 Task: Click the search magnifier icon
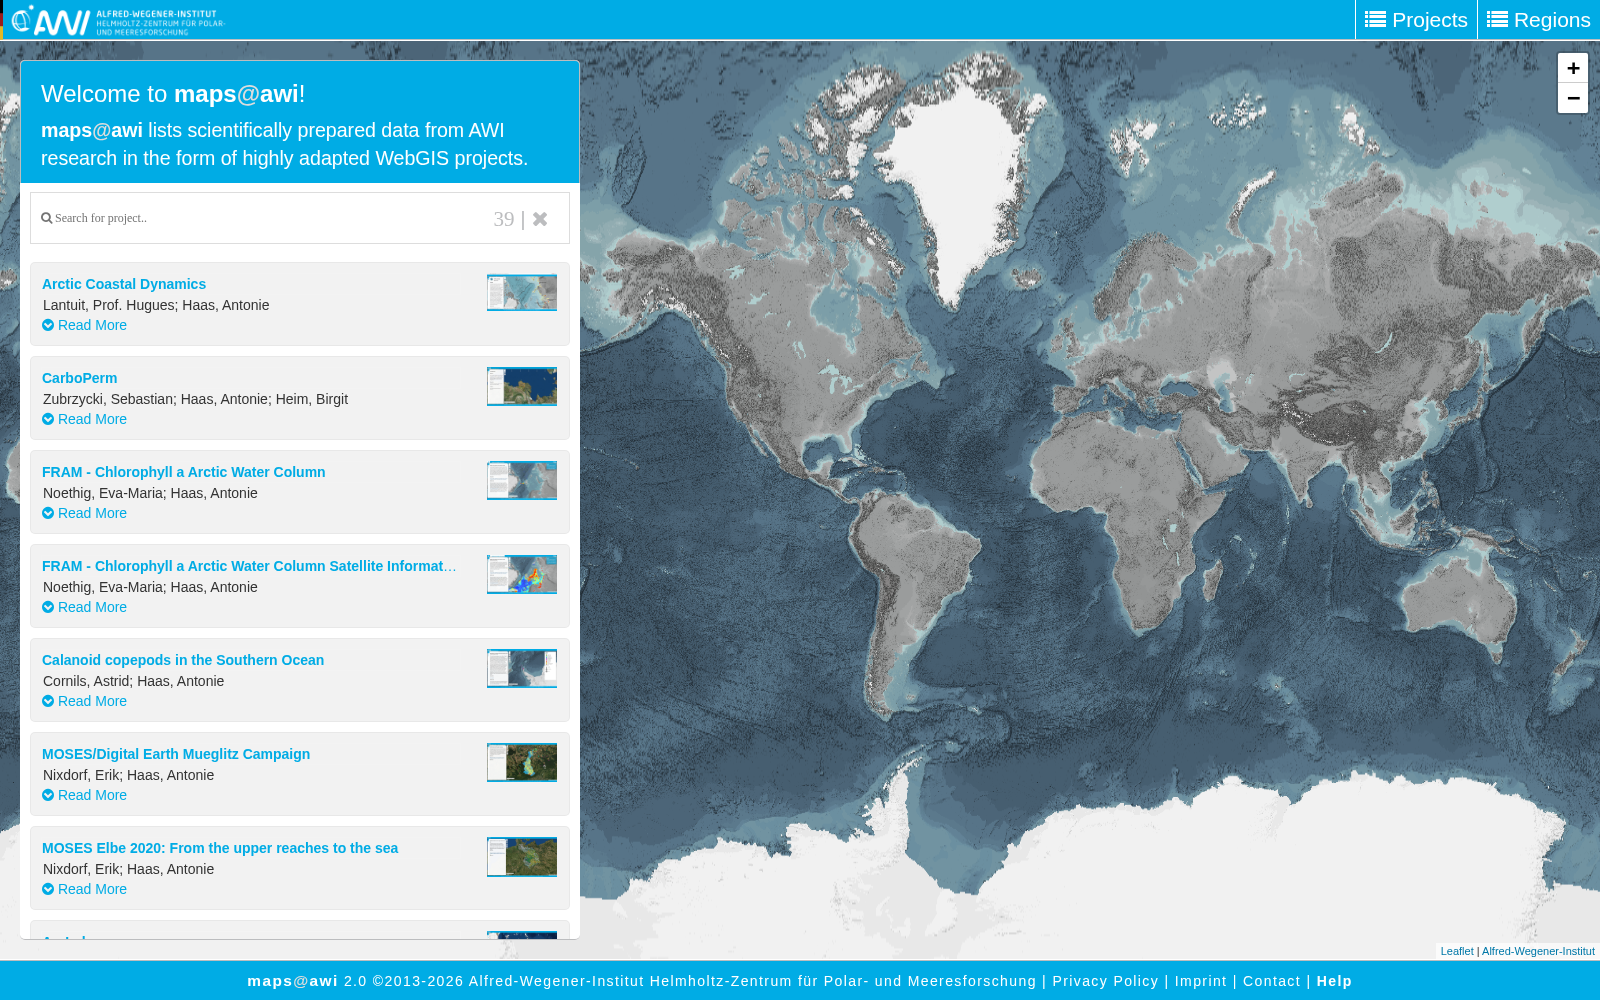point(46,218)
